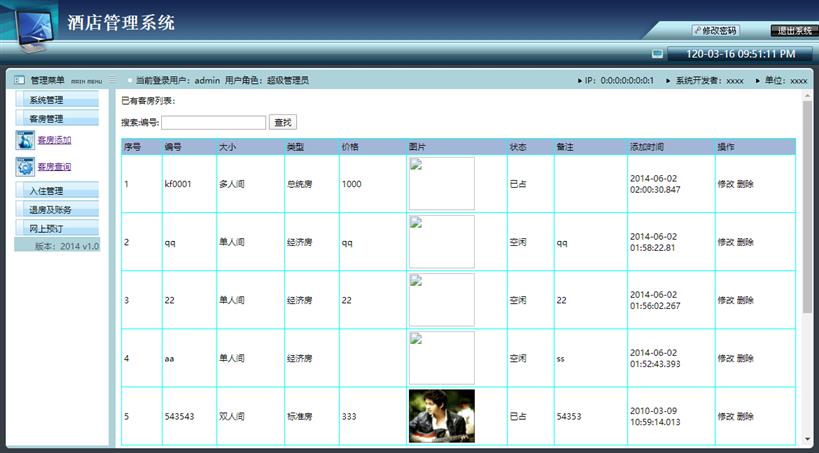
Task: Click the 退出系统 button
Action: (x=793, y=30)
